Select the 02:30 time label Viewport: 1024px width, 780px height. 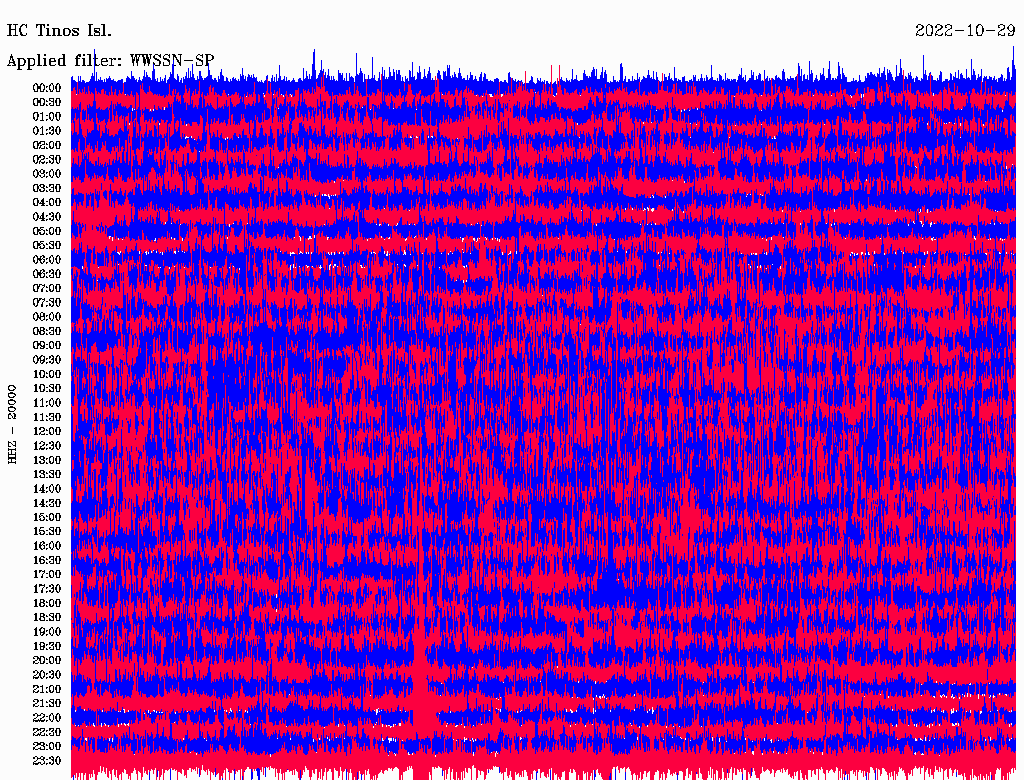coord(47,160)
